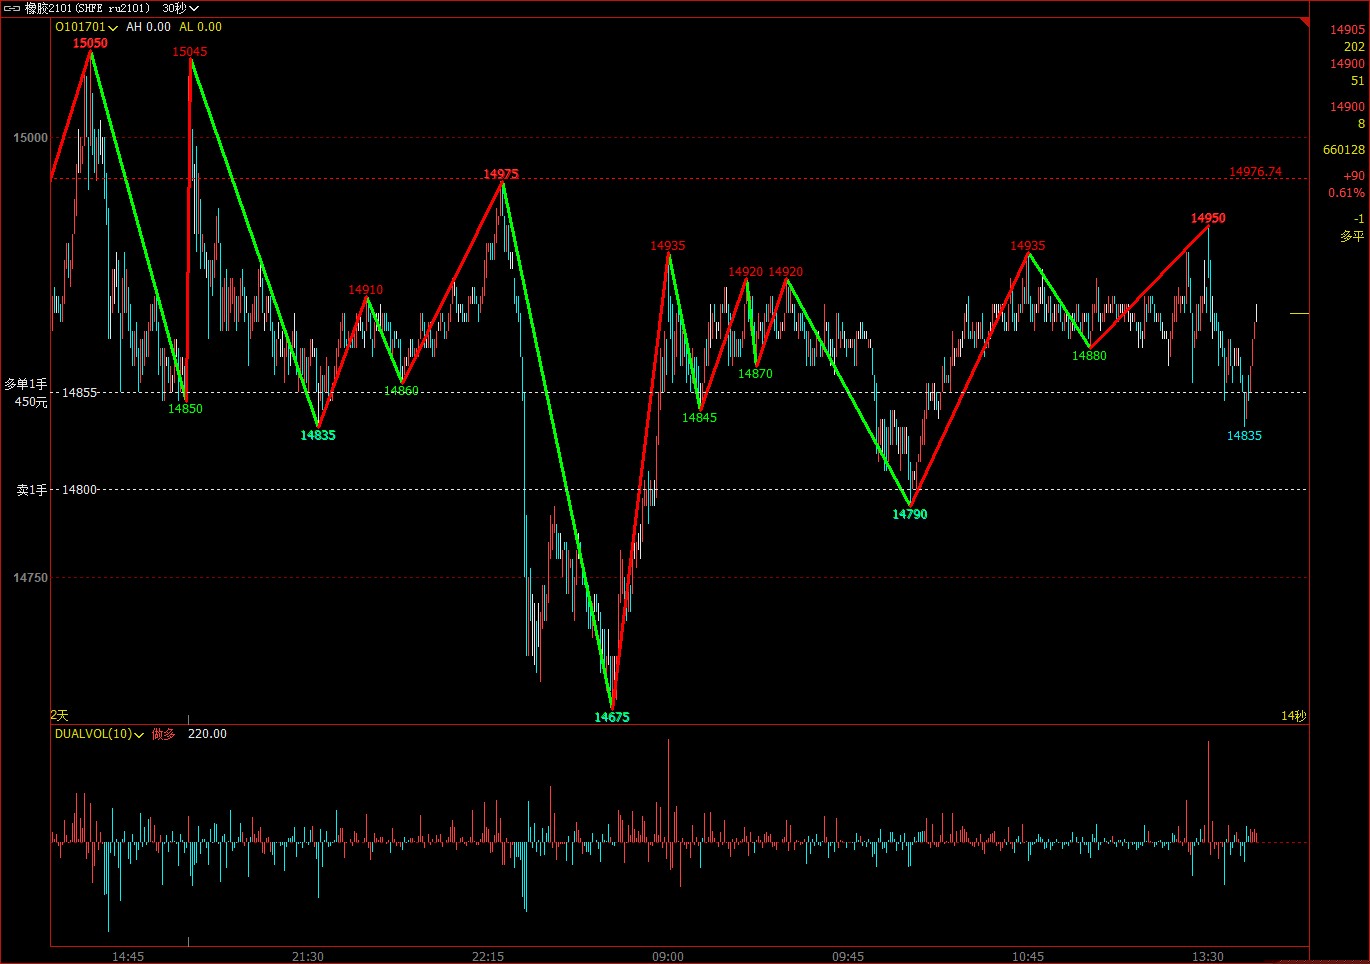Click the 做多 label in volume panel
The width and height of the screenshot is (1370, 964).
pyautogui.click(x=163, y=734)
